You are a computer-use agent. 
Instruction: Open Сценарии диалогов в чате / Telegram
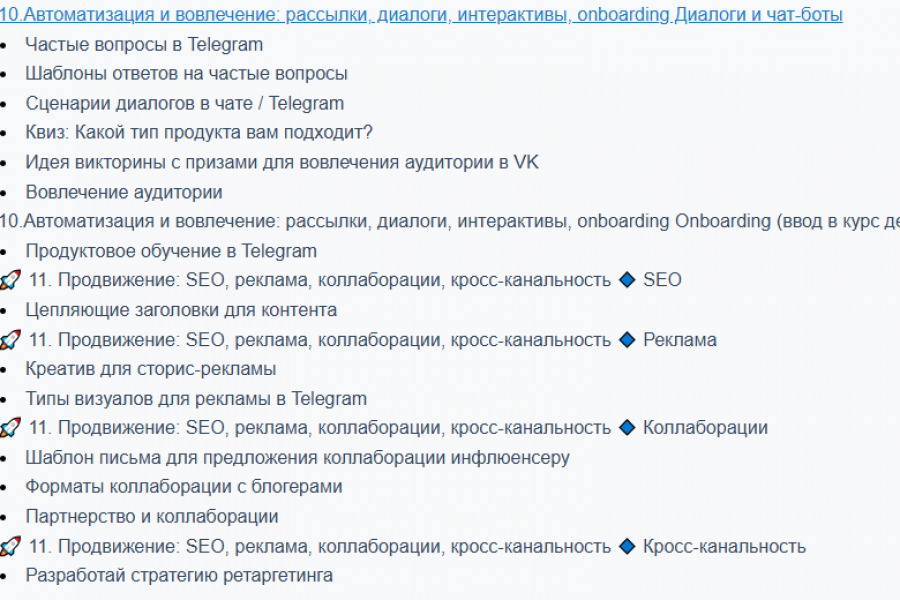[184, 103]
